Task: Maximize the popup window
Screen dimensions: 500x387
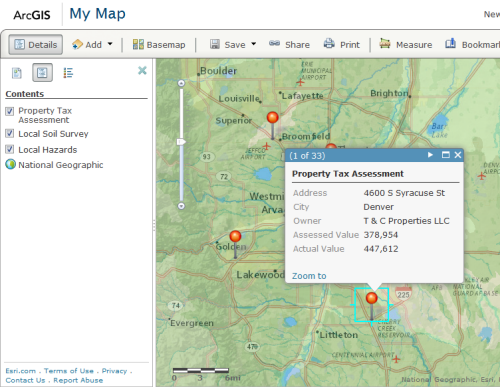Action: pos(446,155)
